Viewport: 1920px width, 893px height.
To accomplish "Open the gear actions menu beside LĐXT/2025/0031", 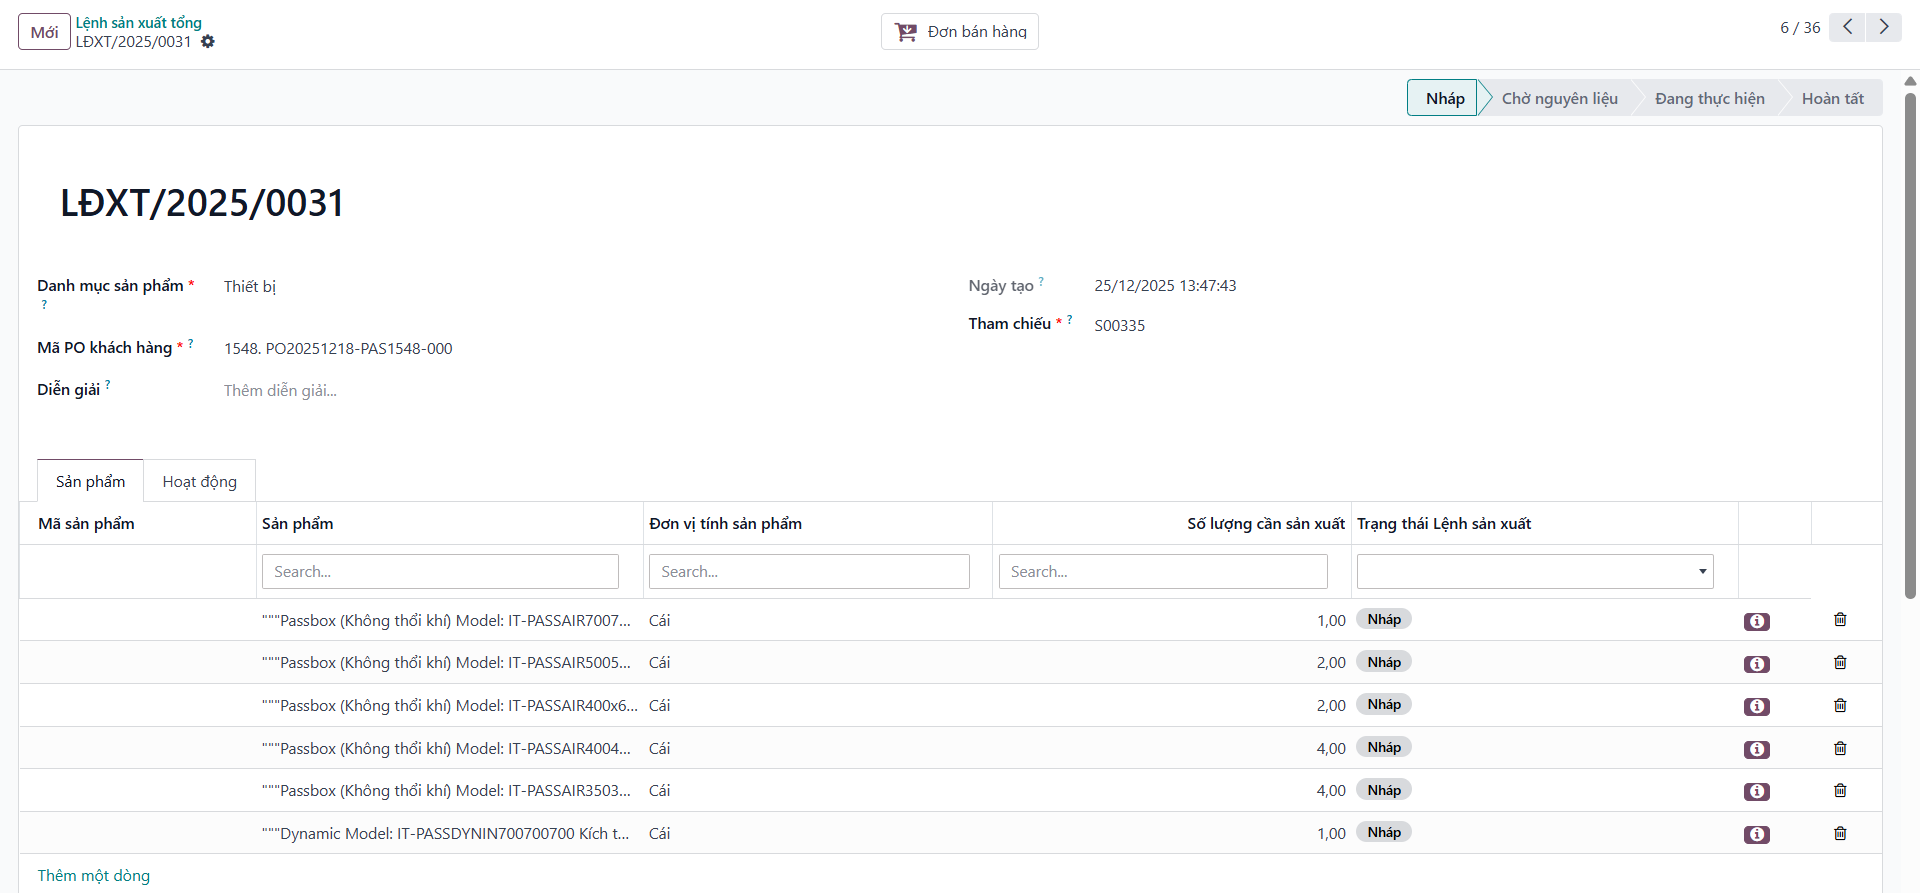I will 208,42.
